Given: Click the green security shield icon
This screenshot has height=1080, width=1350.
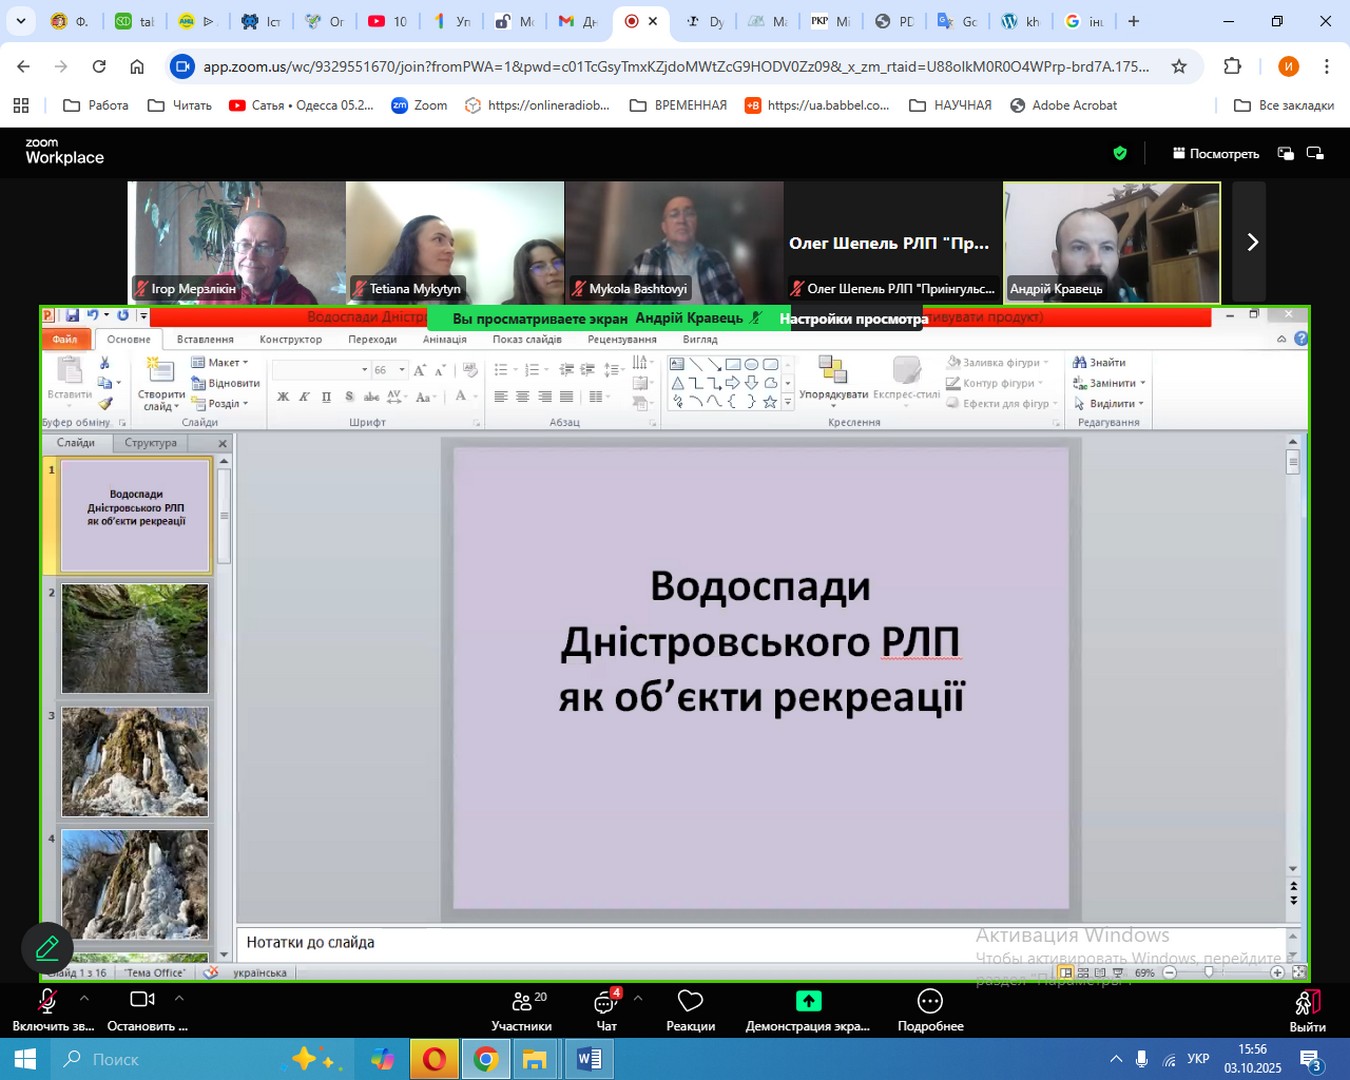Looking at the screenshot, I should pos(1120,153).
